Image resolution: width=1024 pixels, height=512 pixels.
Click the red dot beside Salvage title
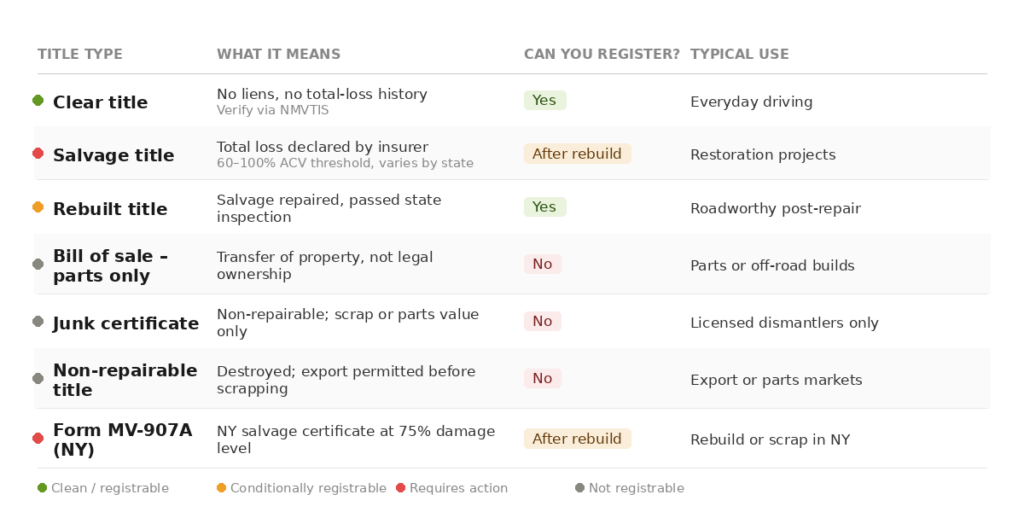click(x=38, y=153)
